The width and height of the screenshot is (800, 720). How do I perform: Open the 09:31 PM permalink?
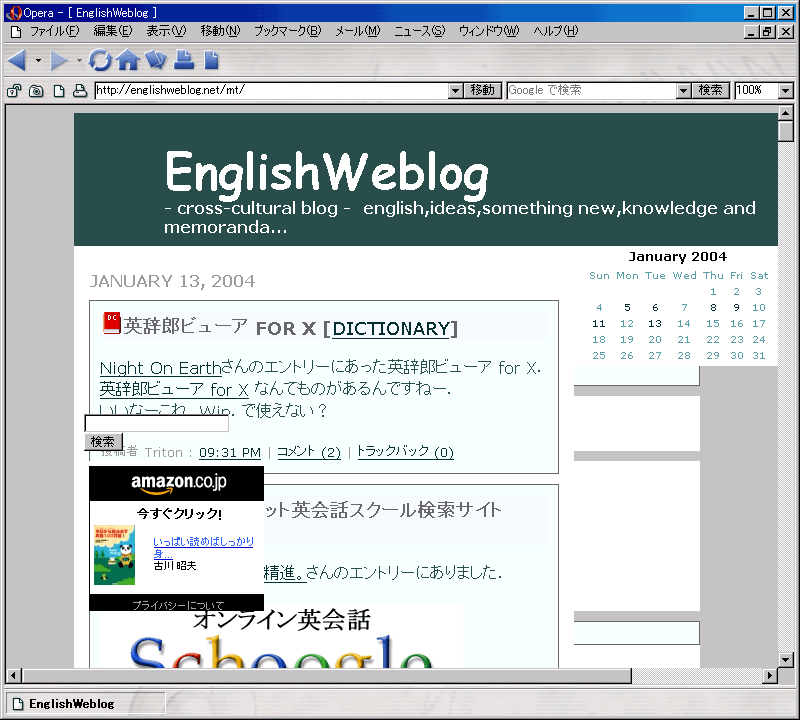[230, 453]
